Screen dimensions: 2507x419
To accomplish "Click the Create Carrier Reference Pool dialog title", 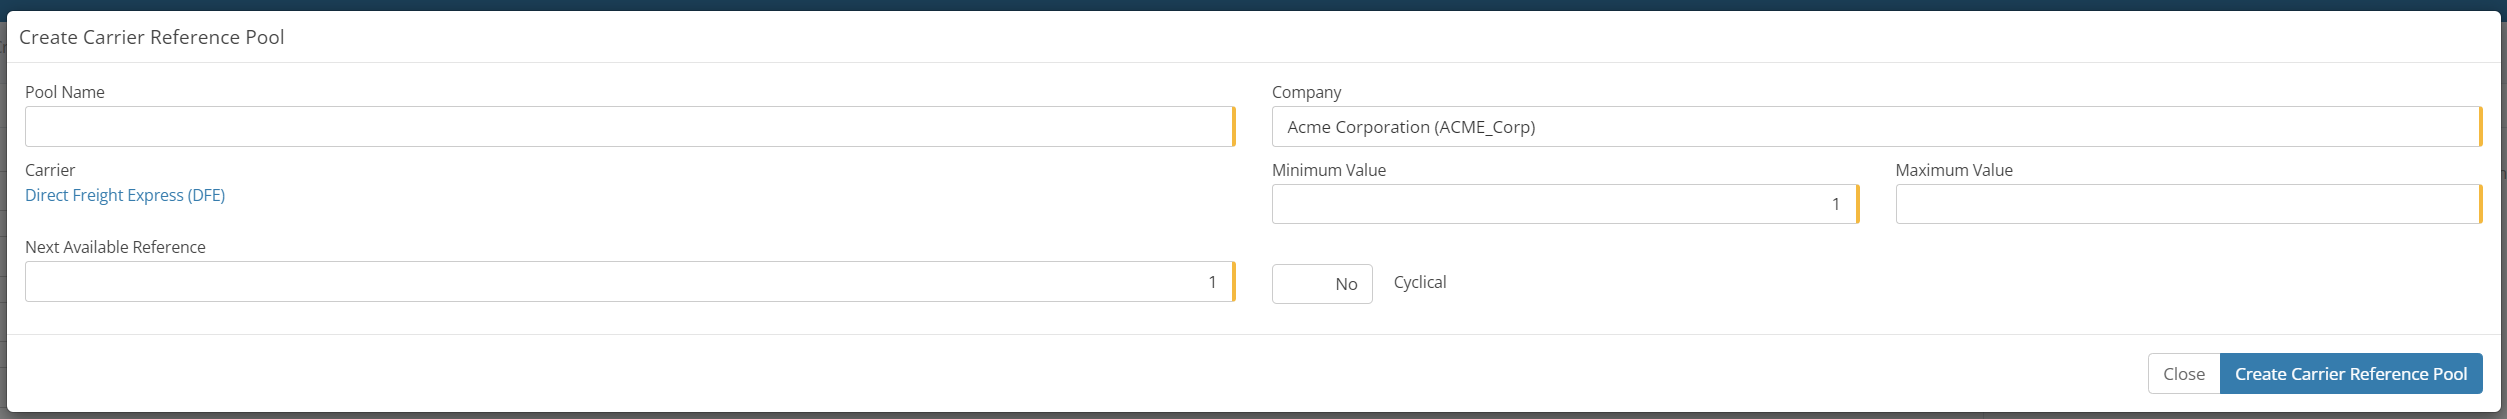I will click(x=152, y=37).
